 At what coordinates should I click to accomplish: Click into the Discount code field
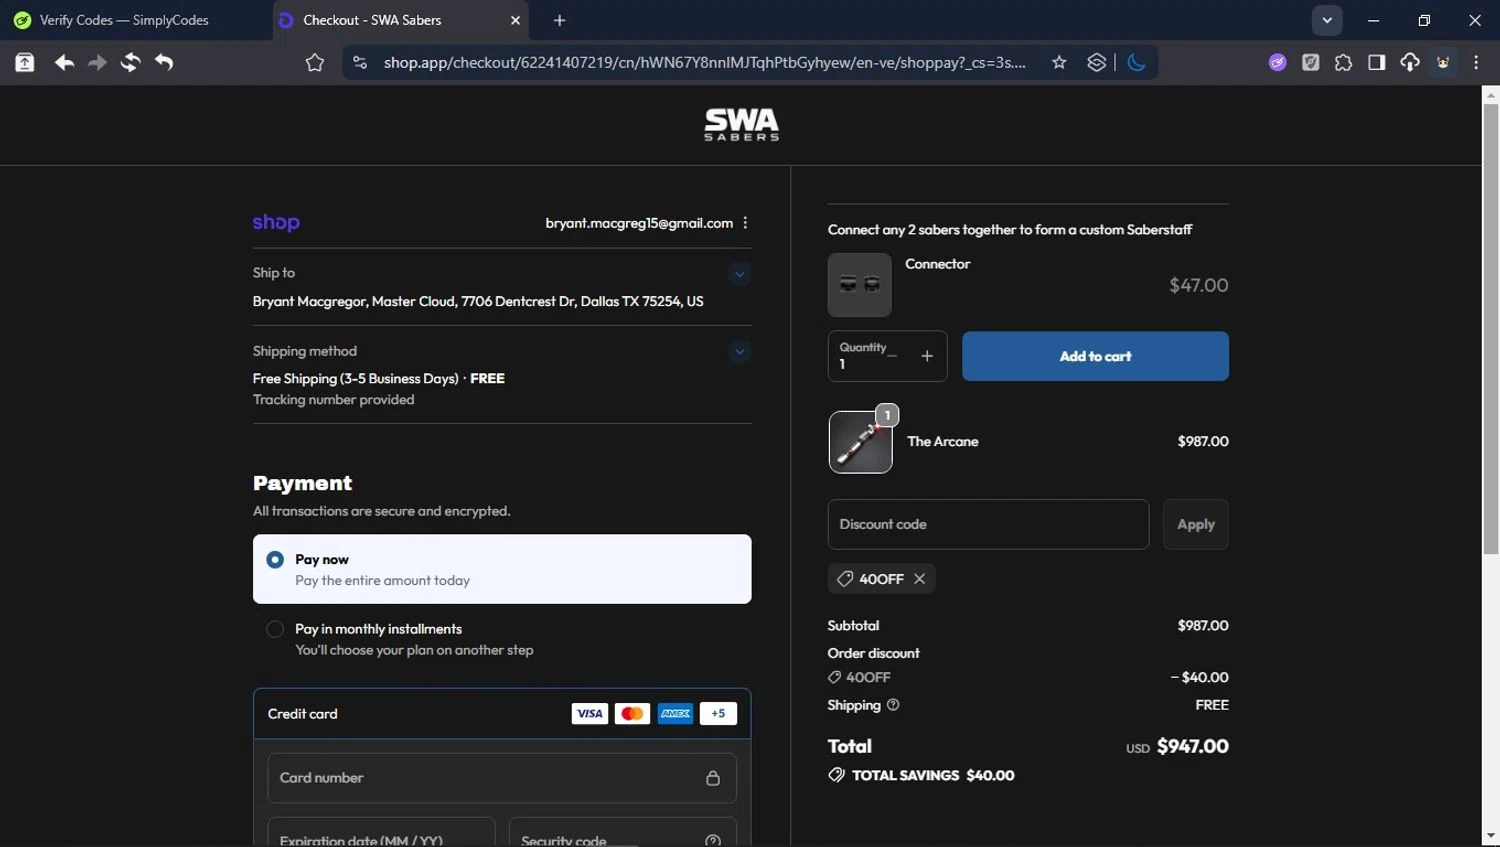pos(988,524)
